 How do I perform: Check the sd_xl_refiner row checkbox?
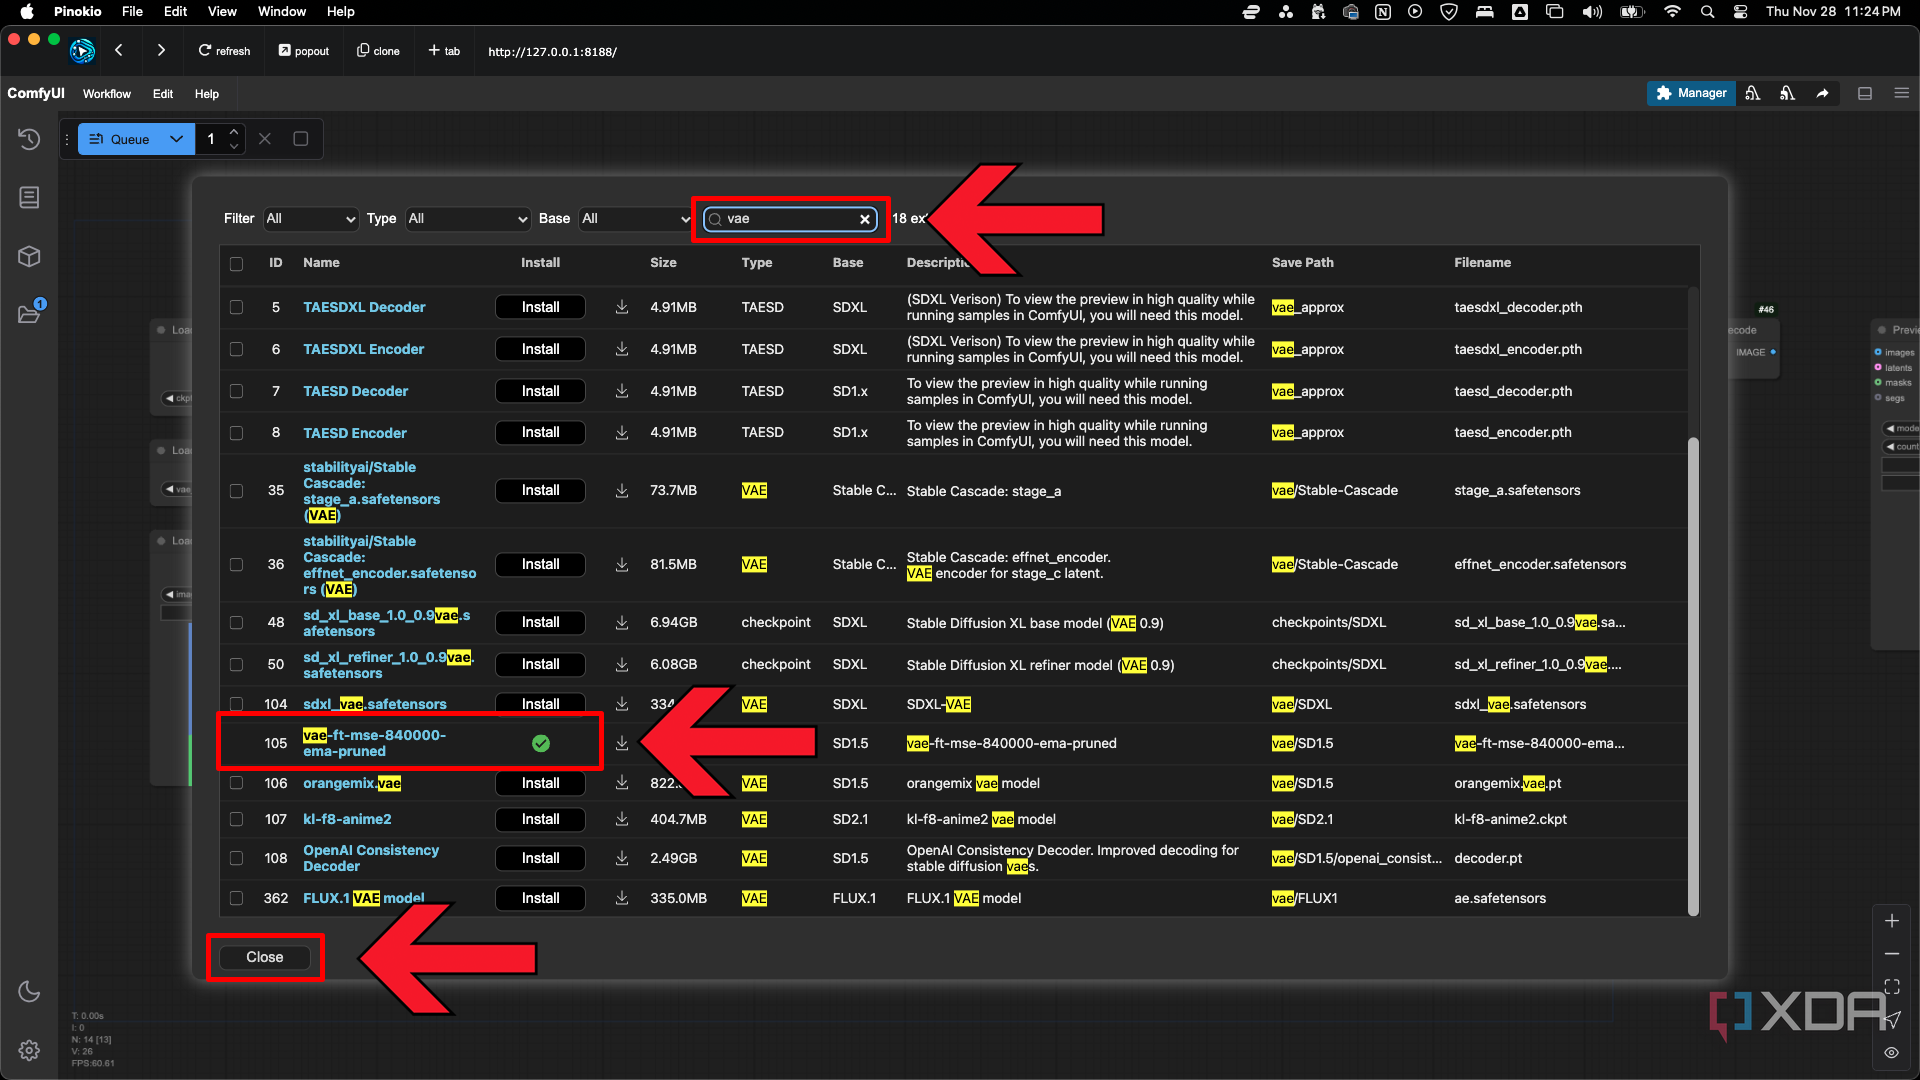pyautogui.click(x=236, y=665)
